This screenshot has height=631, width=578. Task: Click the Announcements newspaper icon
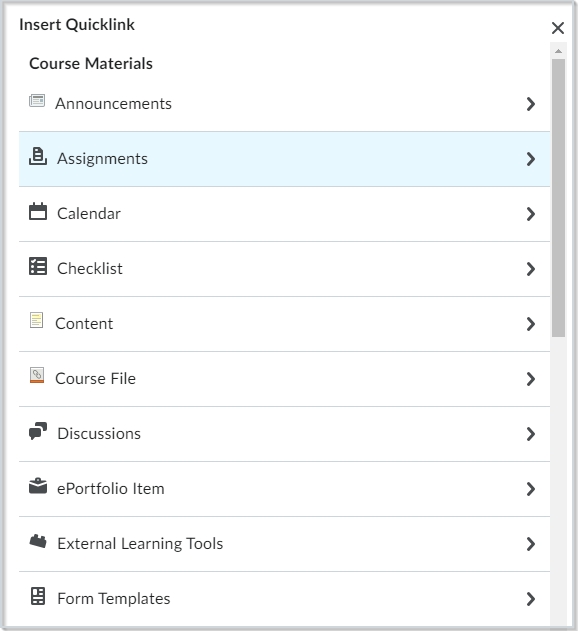37,101
